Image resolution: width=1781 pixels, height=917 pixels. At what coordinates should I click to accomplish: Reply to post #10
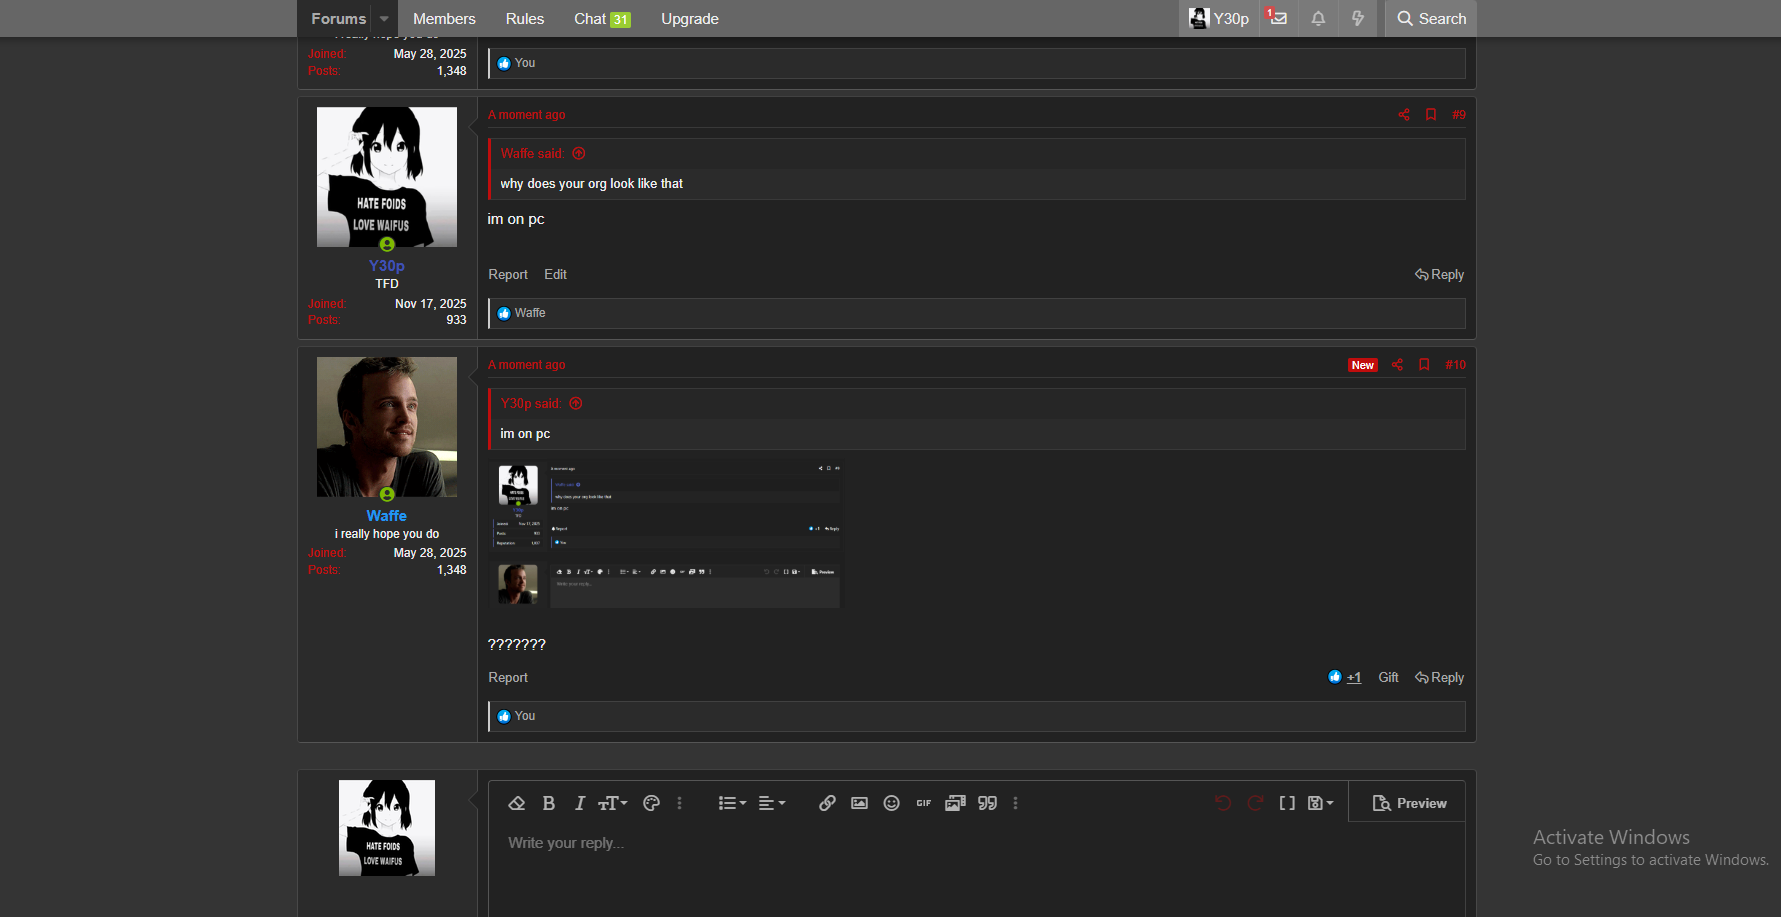pos(1439,678)
